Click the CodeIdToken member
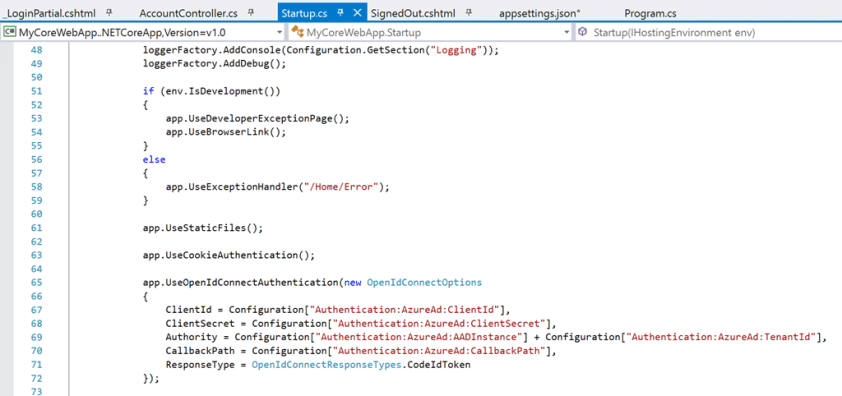Viewport: 842px width, 396px height. (439, 365)
